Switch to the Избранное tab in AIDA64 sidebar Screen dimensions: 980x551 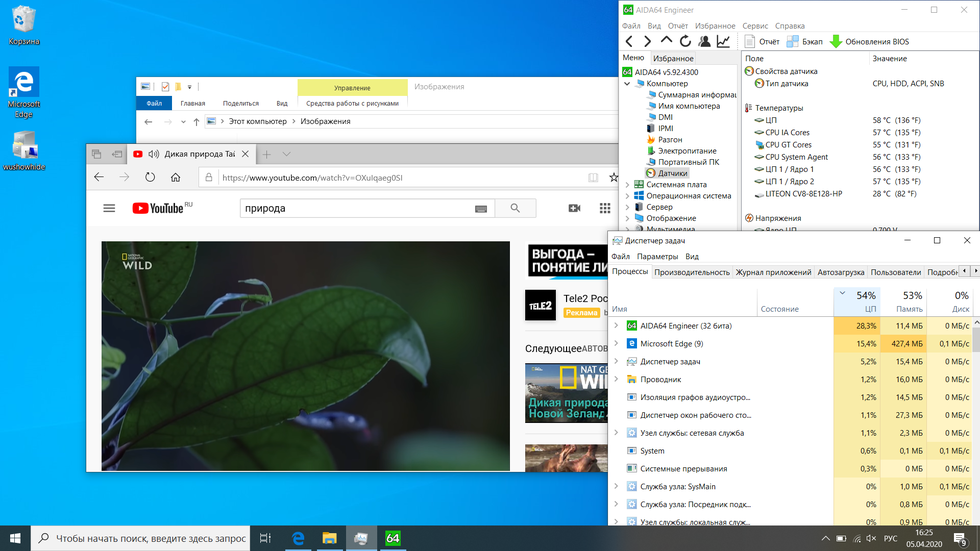click(x=672, y=58)
